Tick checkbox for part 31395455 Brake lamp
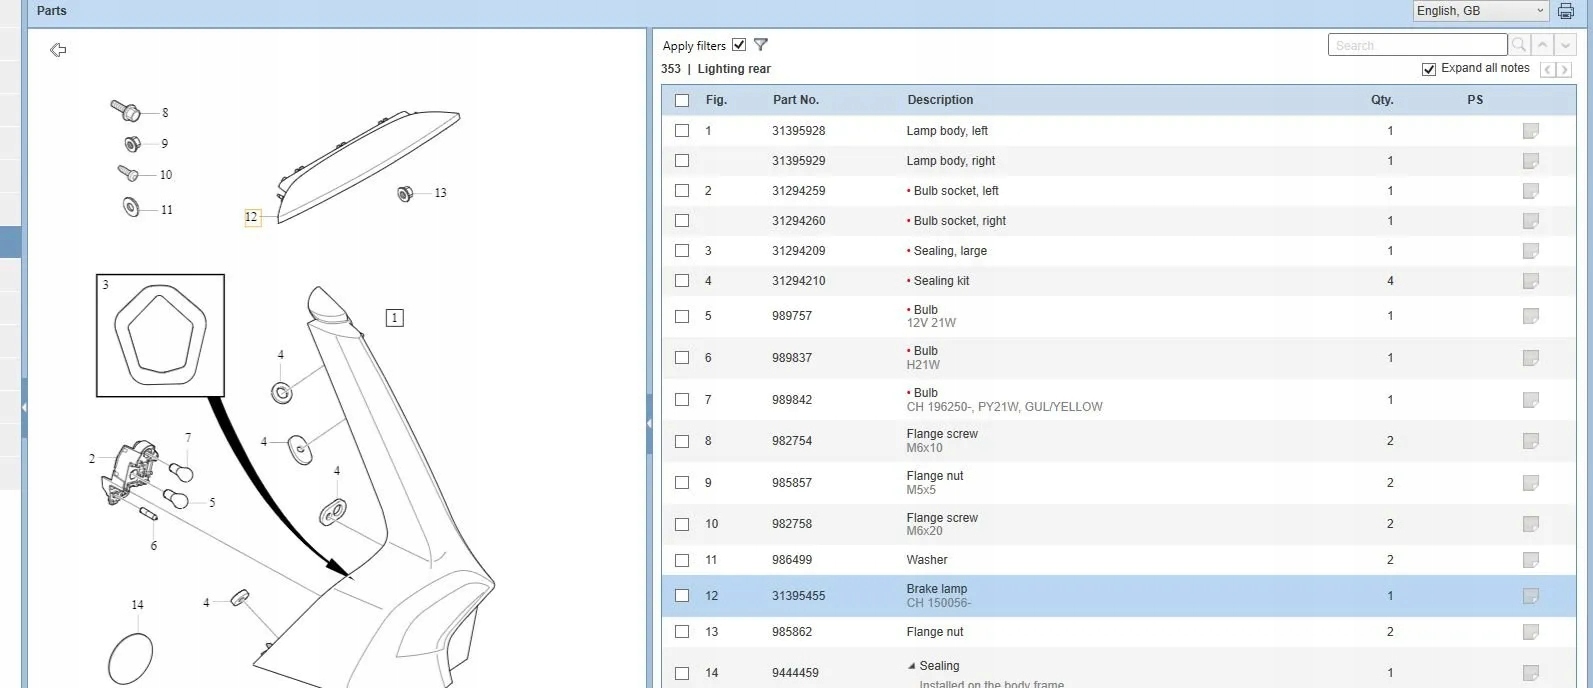This screenshot has height=688, width=1593. coord(682,596)
